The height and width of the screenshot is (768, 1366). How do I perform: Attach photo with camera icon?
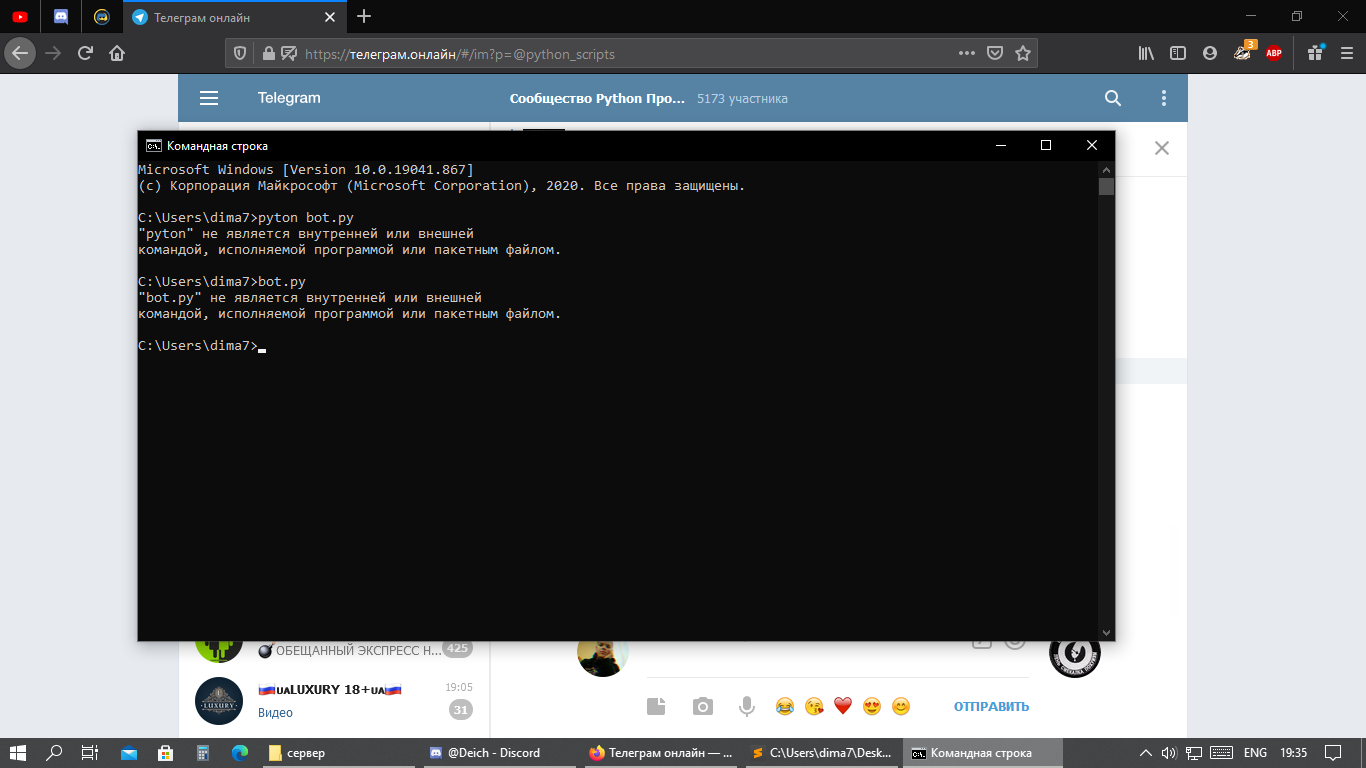(703, 707)
